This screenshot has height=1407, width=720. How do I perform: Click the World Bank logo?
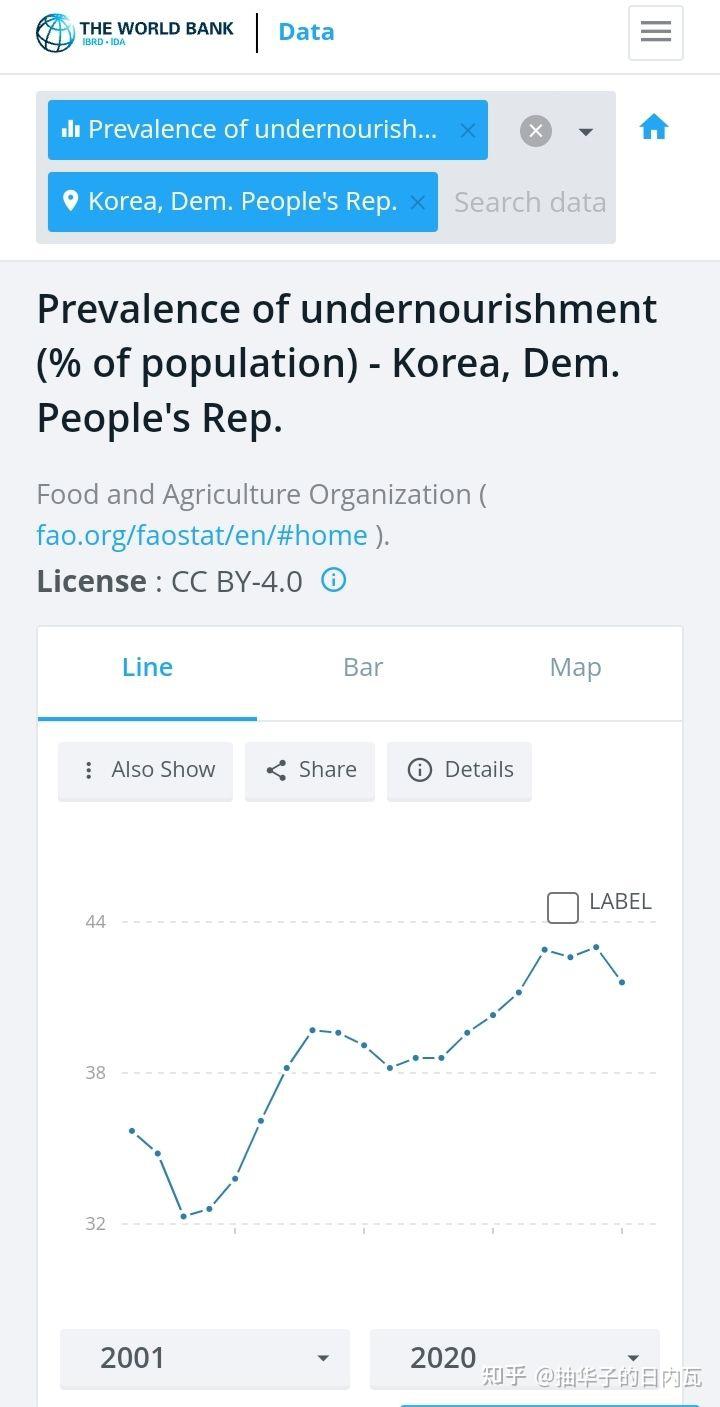(135, 32)
